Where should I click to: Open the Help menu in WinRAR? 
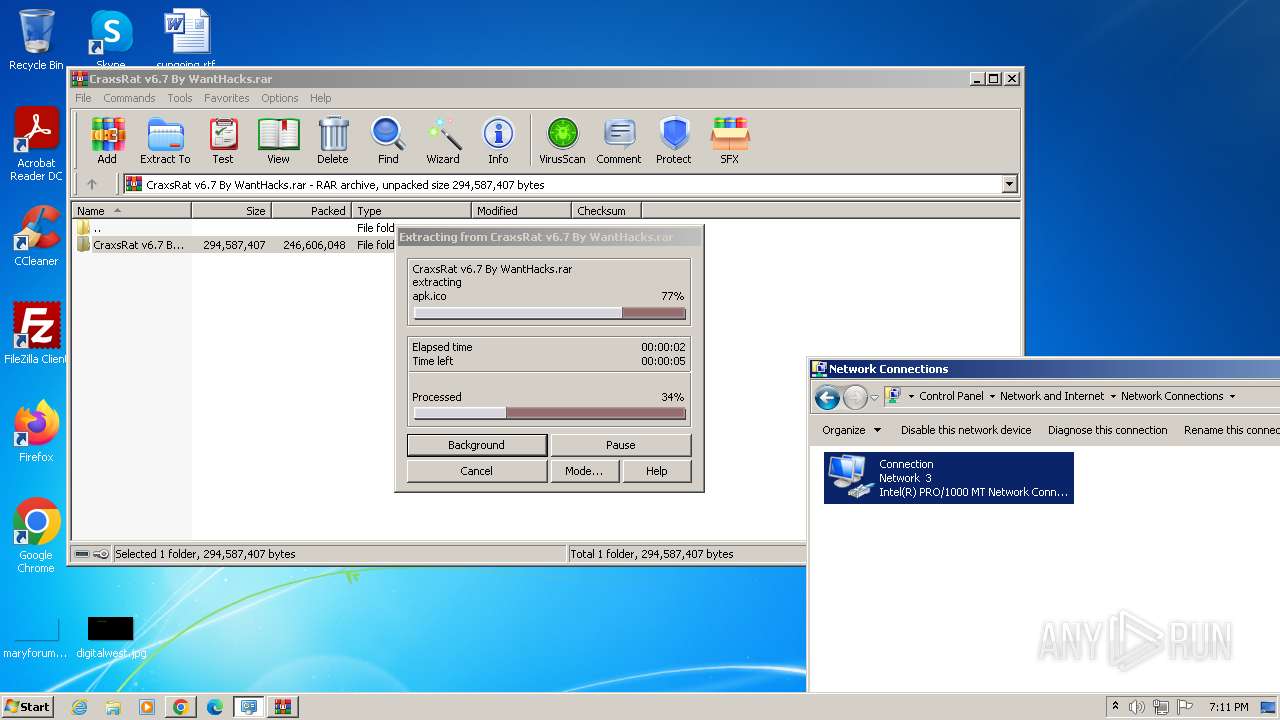coord(320,98)
